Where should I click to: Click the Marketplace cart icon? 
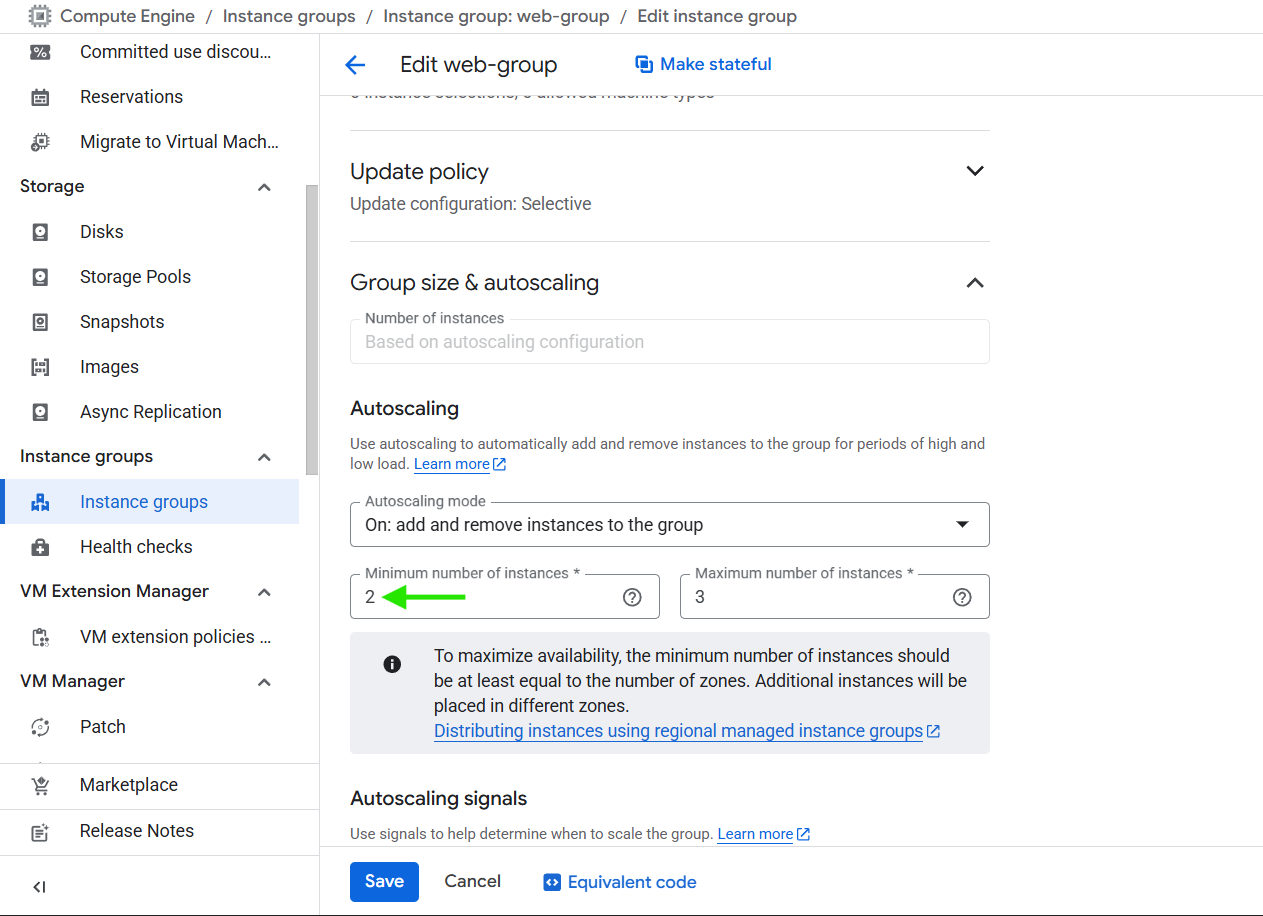[40, 786]
